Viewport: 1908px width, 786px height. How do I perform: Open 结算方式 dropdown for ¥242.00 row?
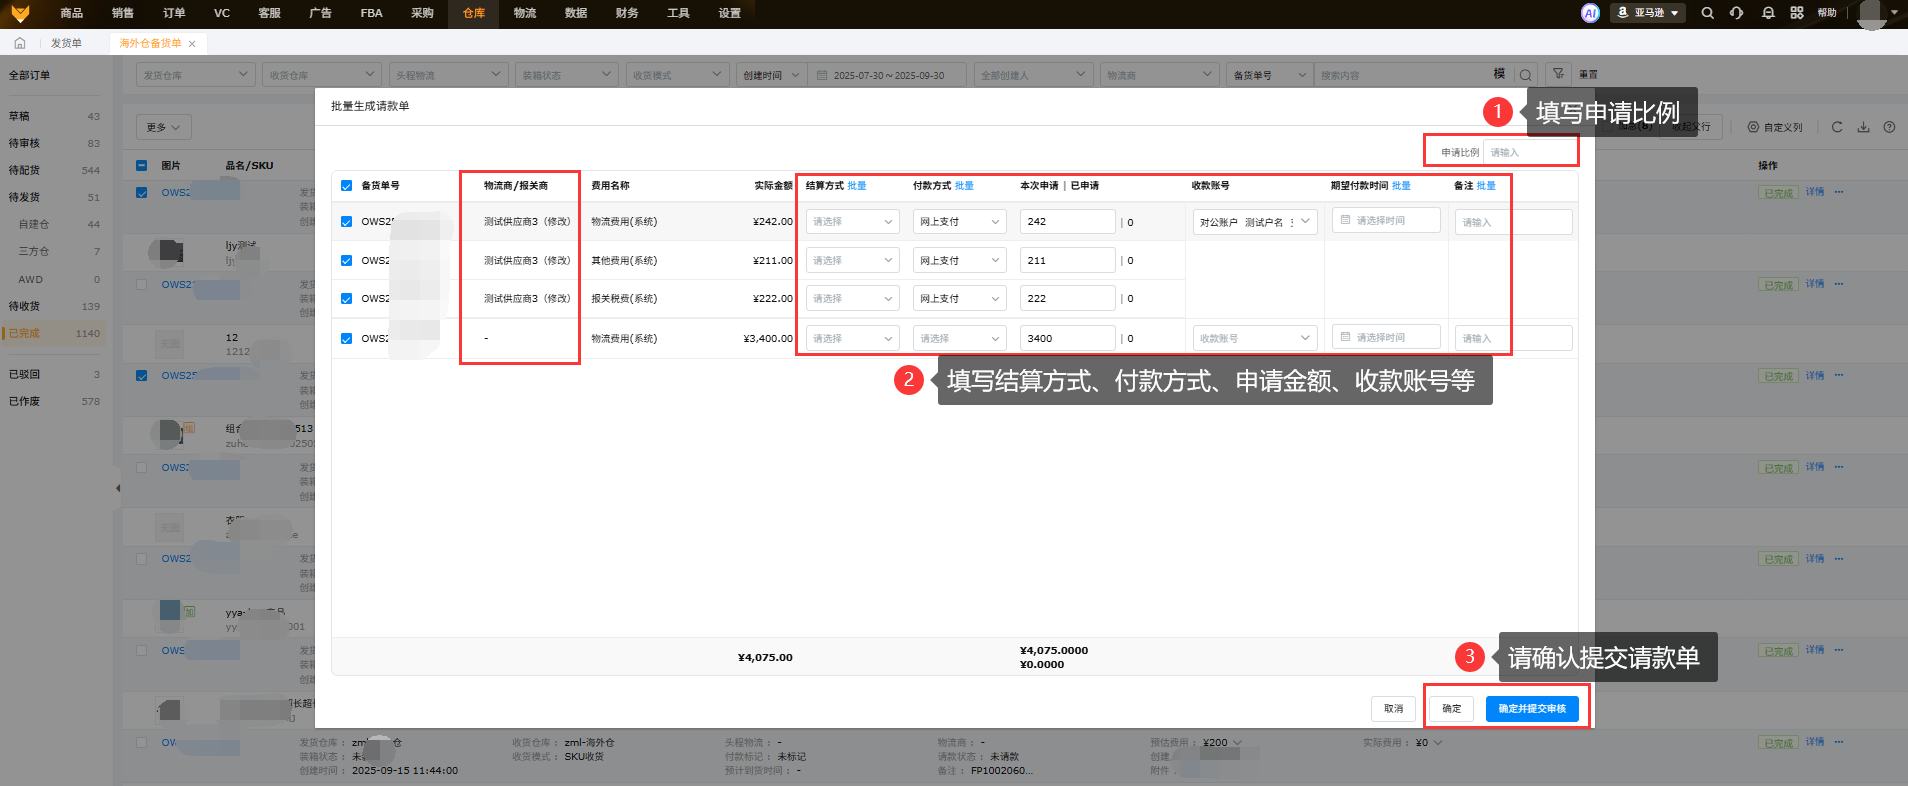click(852, 222)
